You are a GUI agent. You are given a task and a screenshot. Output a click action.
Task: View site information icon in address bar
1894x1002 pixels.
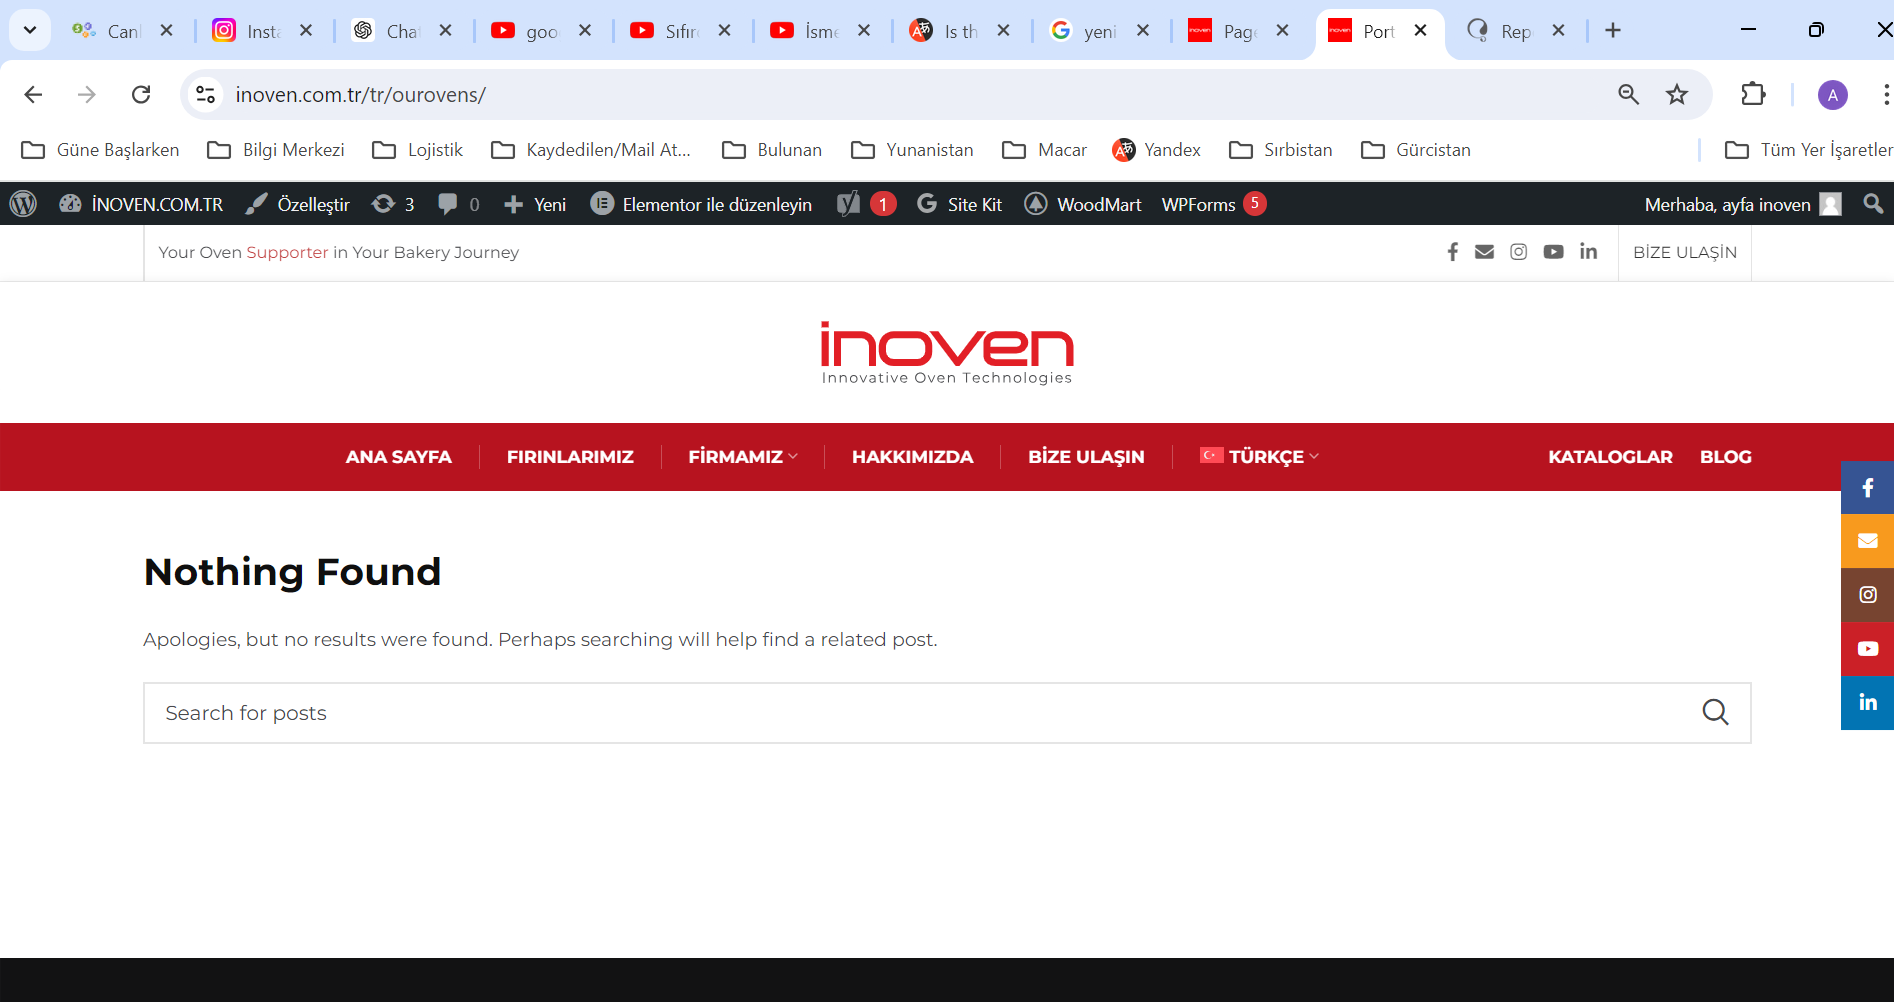click(x=206, y=95)
